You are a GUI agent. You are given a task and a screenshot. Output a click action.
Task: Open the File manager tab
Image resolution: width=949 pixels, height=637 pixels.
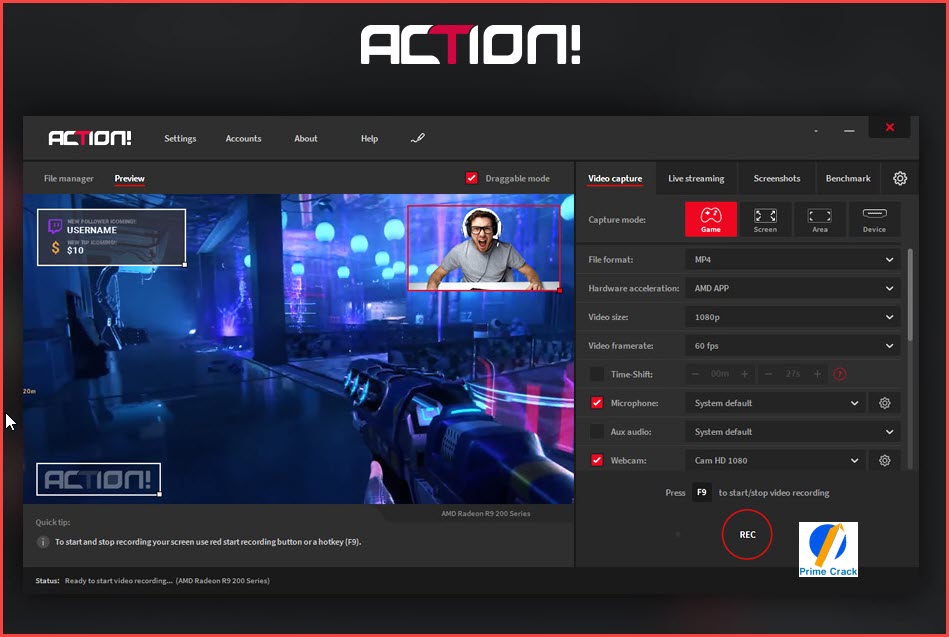[68, 179]
